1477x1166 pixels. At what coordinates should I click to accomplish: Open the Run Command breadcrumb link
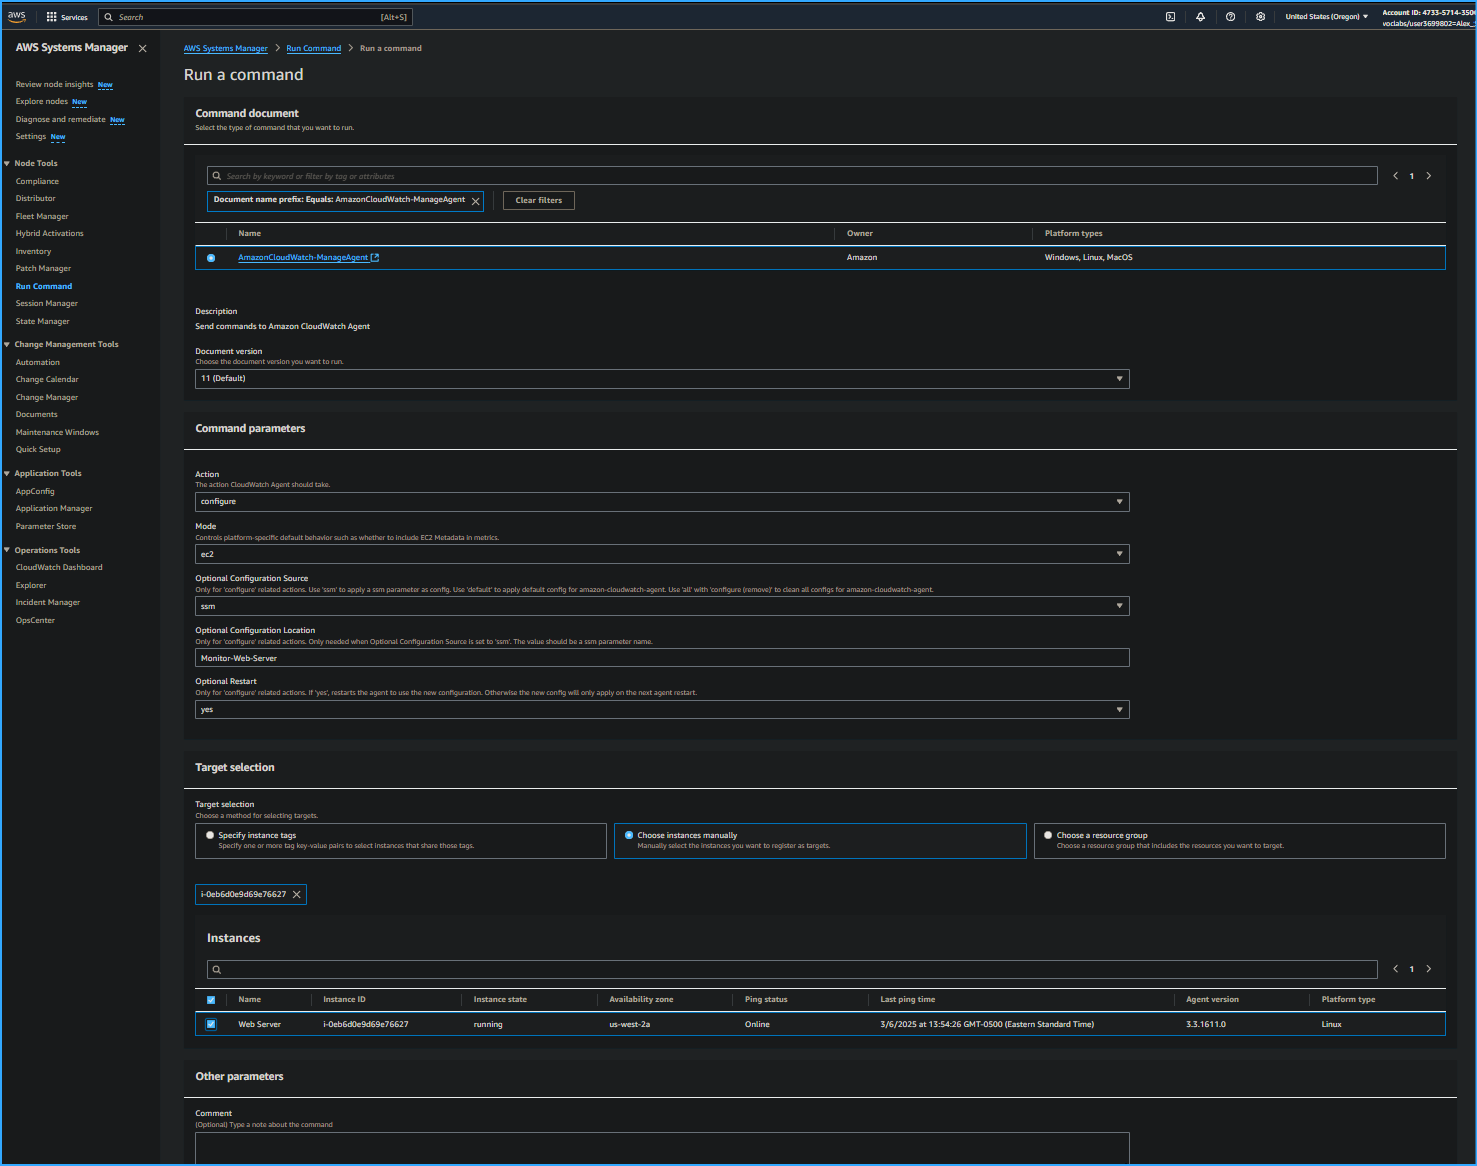click(313, 47)
